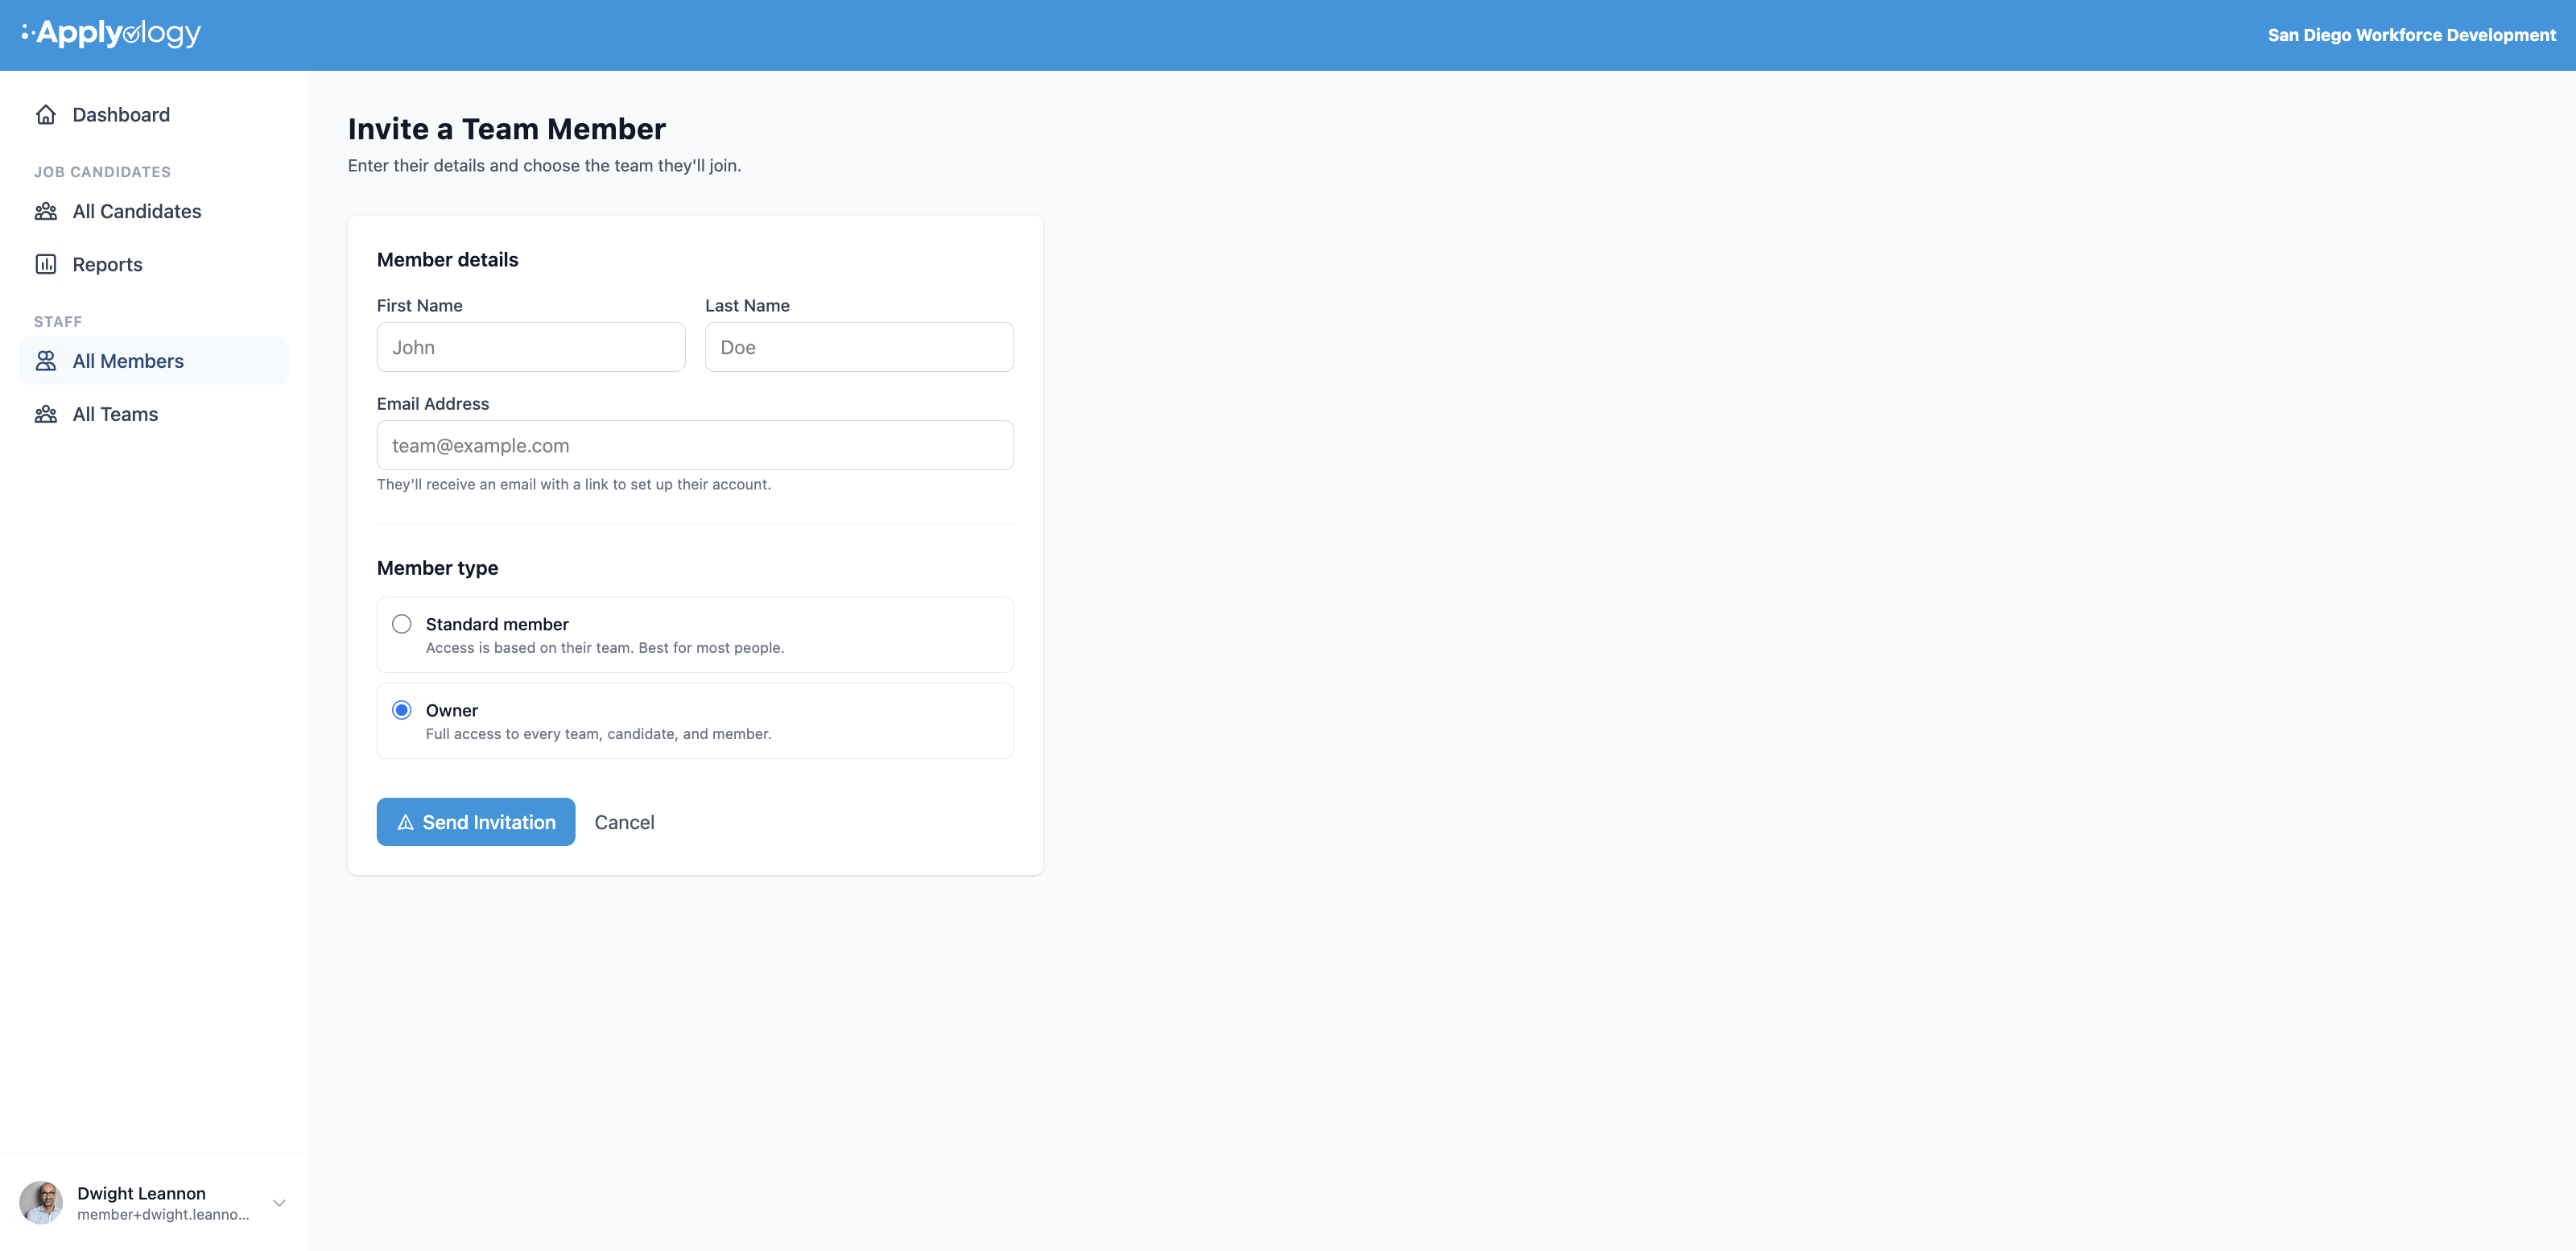Click the 'Member details' section title
This screenshot has width=2576, height=1251.
447,260
